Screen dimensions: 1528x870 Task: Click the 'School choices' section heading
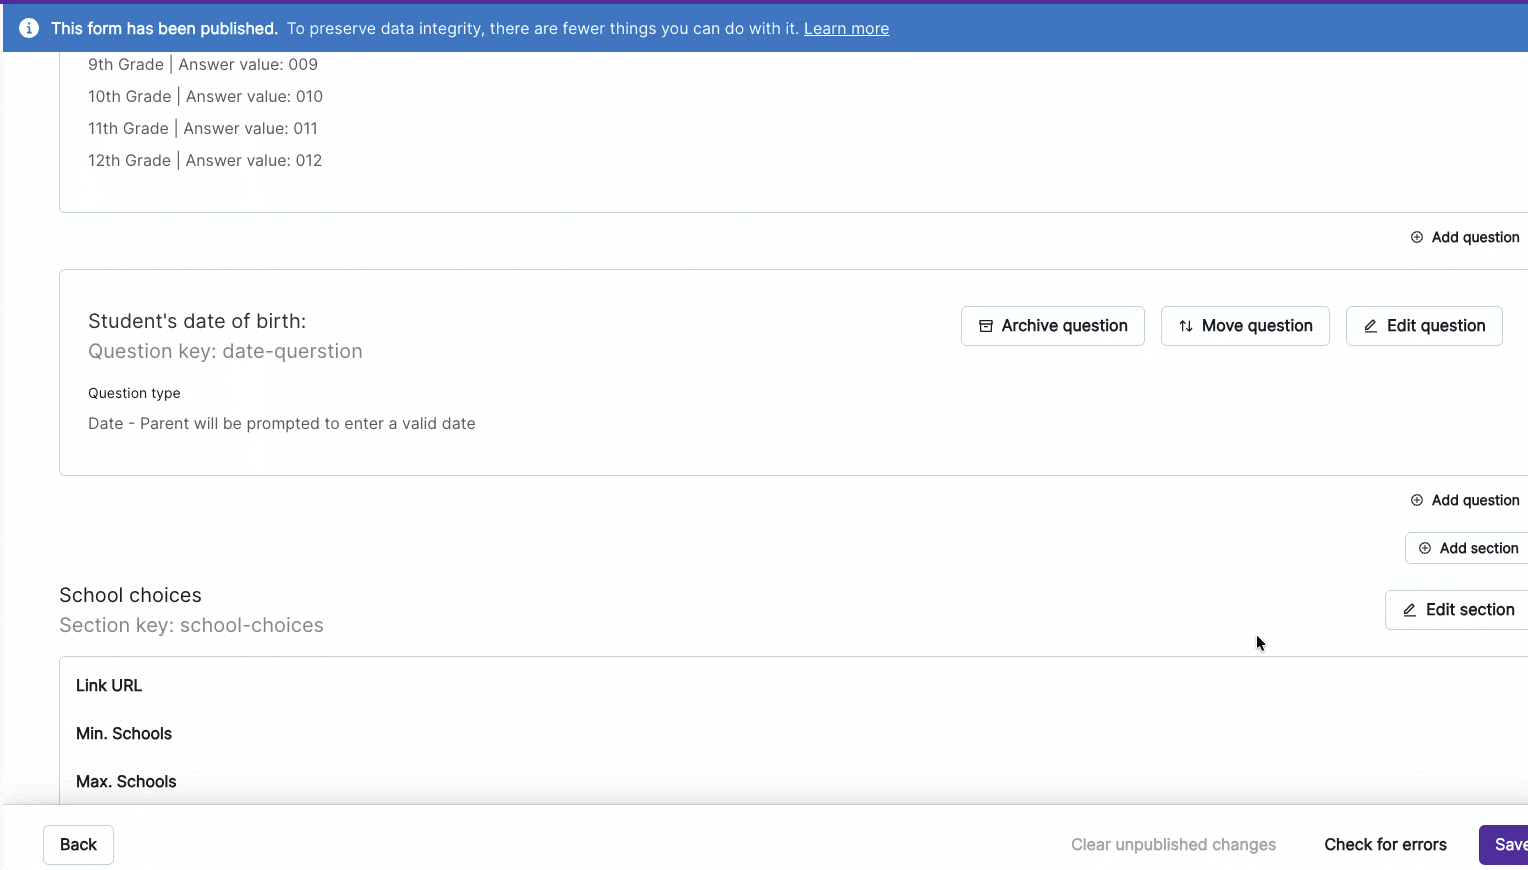pyautogui.click(x=130, y=595)
